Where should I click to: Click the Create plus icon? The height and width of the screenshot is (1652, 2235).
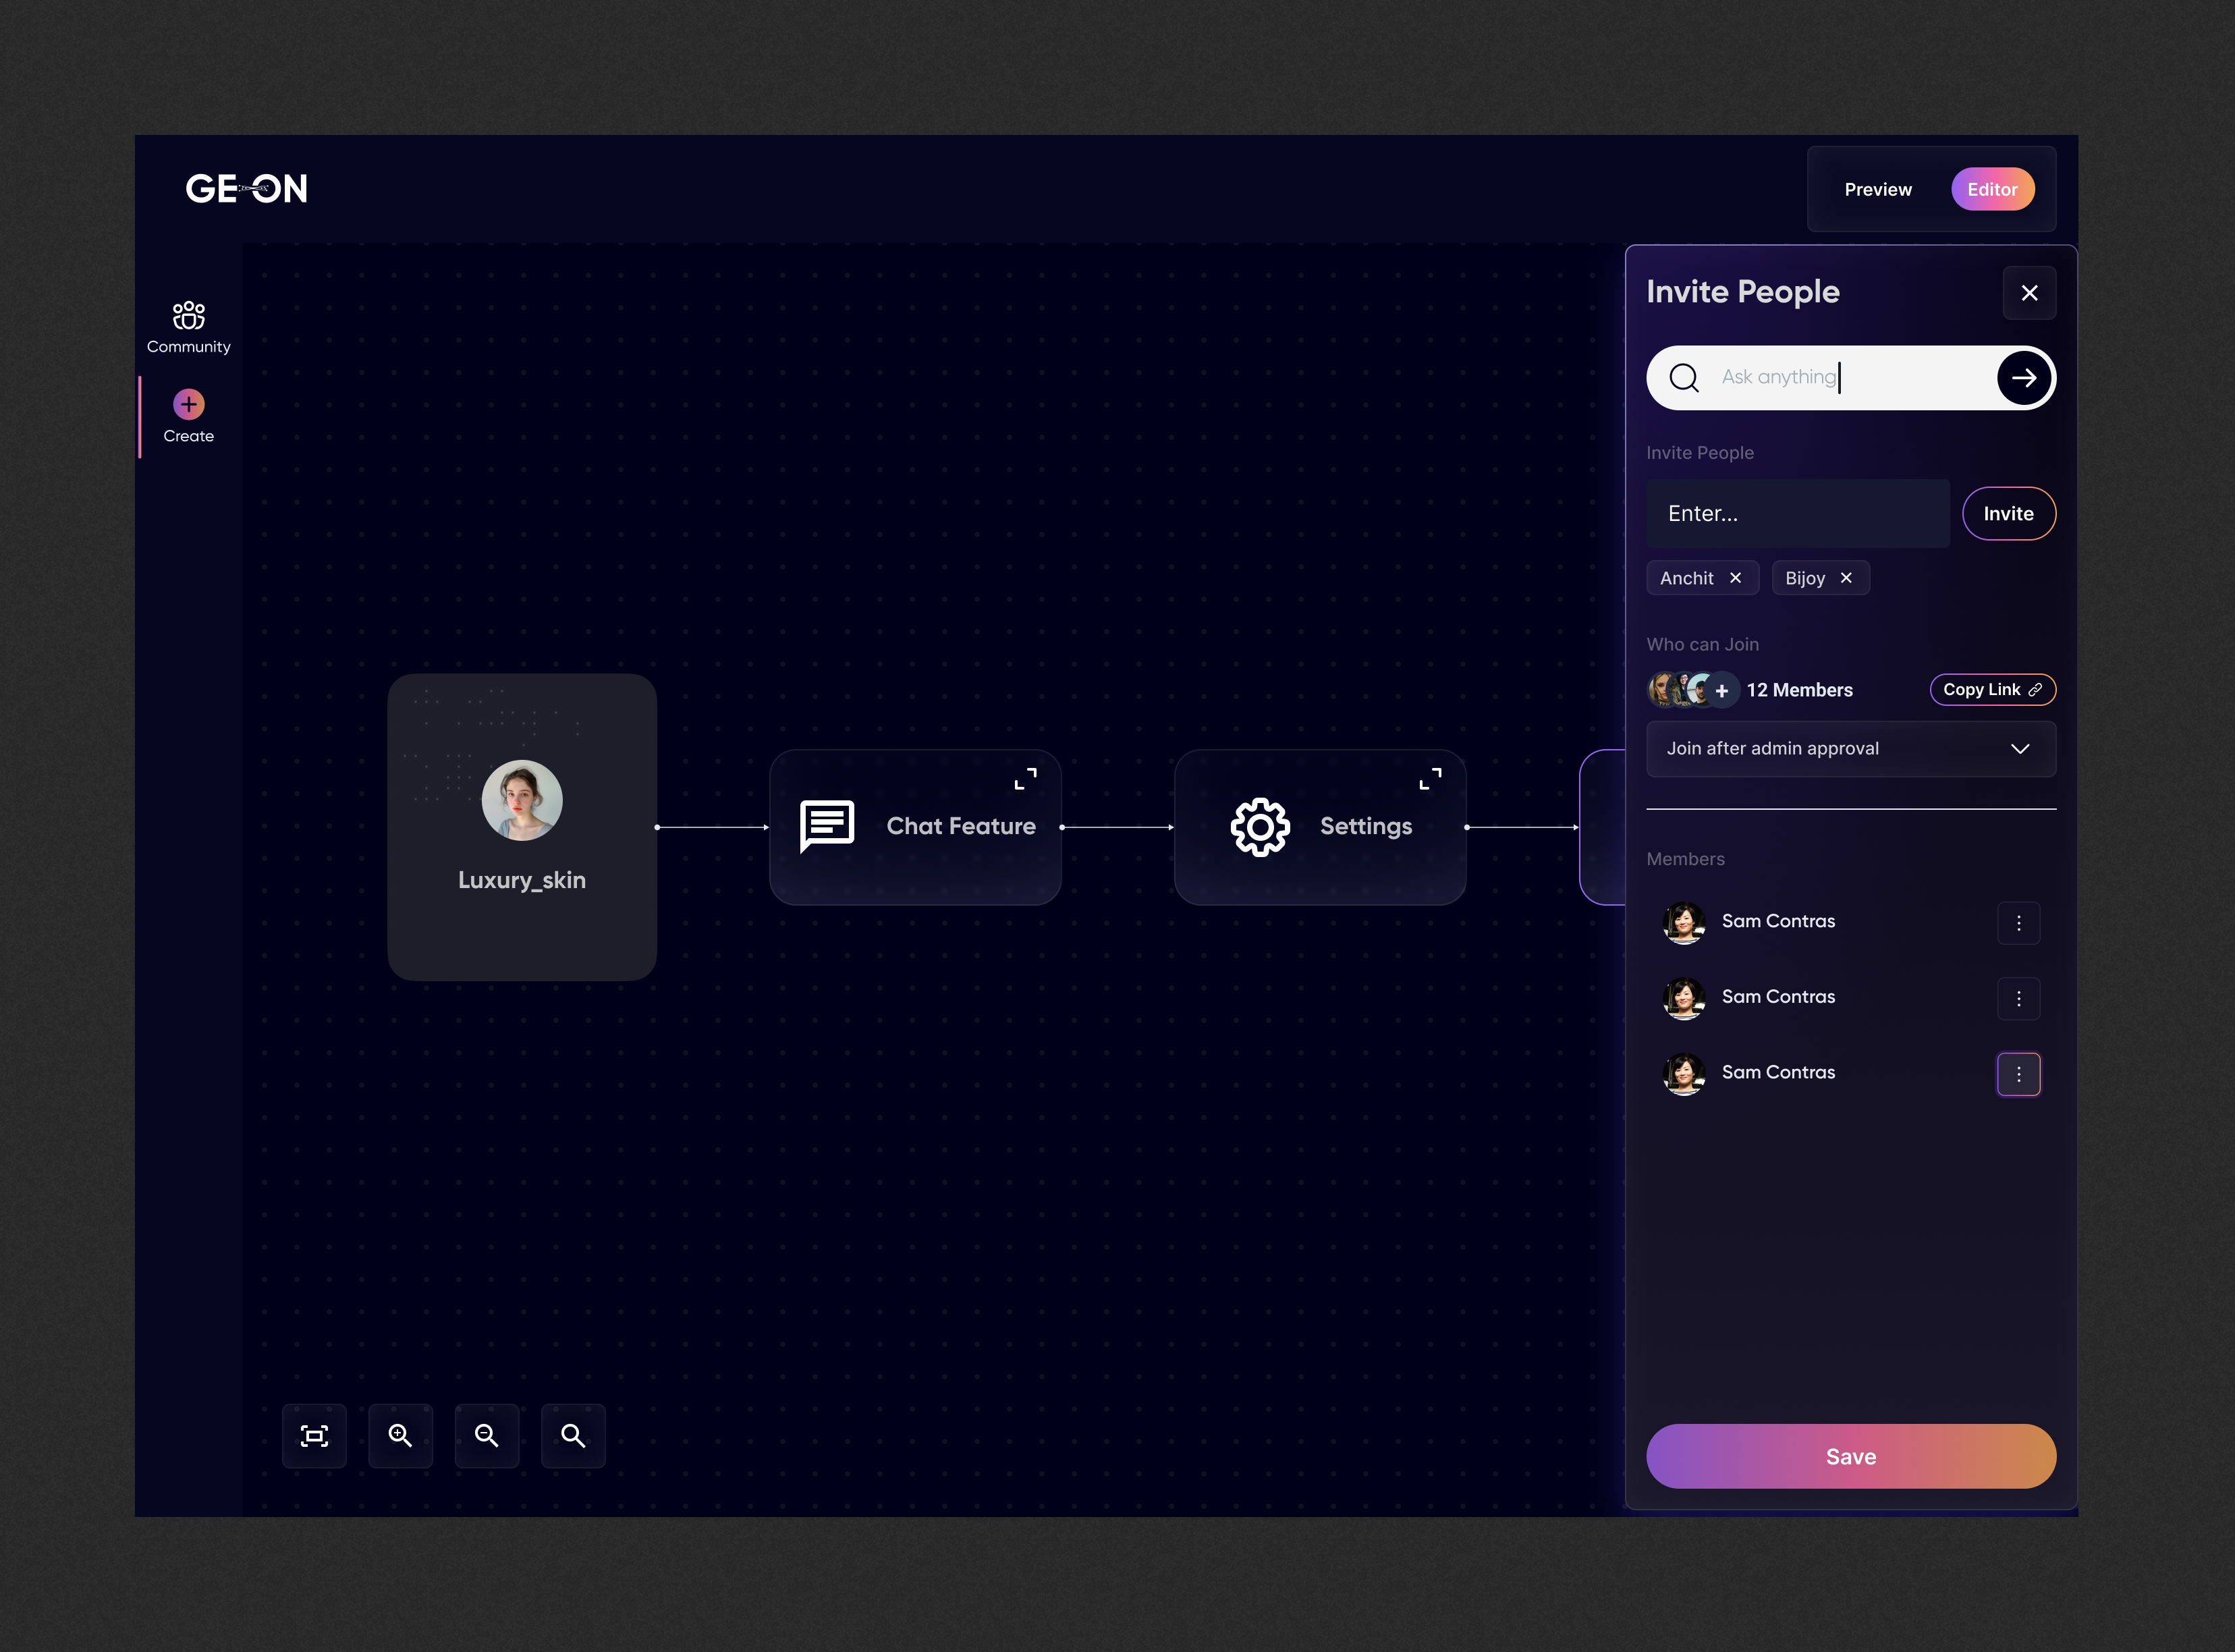[188, 405]
